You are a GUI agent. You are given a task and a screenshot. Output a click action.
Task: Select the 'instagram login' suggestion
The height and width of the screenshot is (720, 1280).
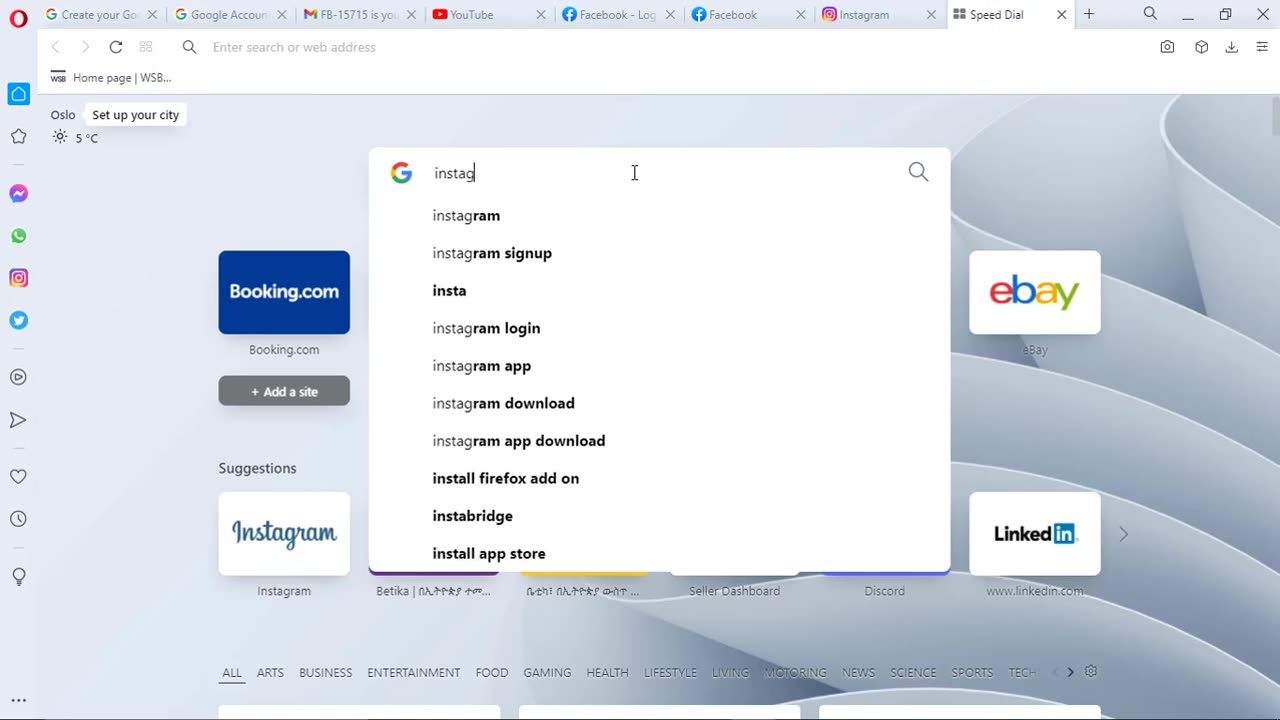tap(659, 328)
